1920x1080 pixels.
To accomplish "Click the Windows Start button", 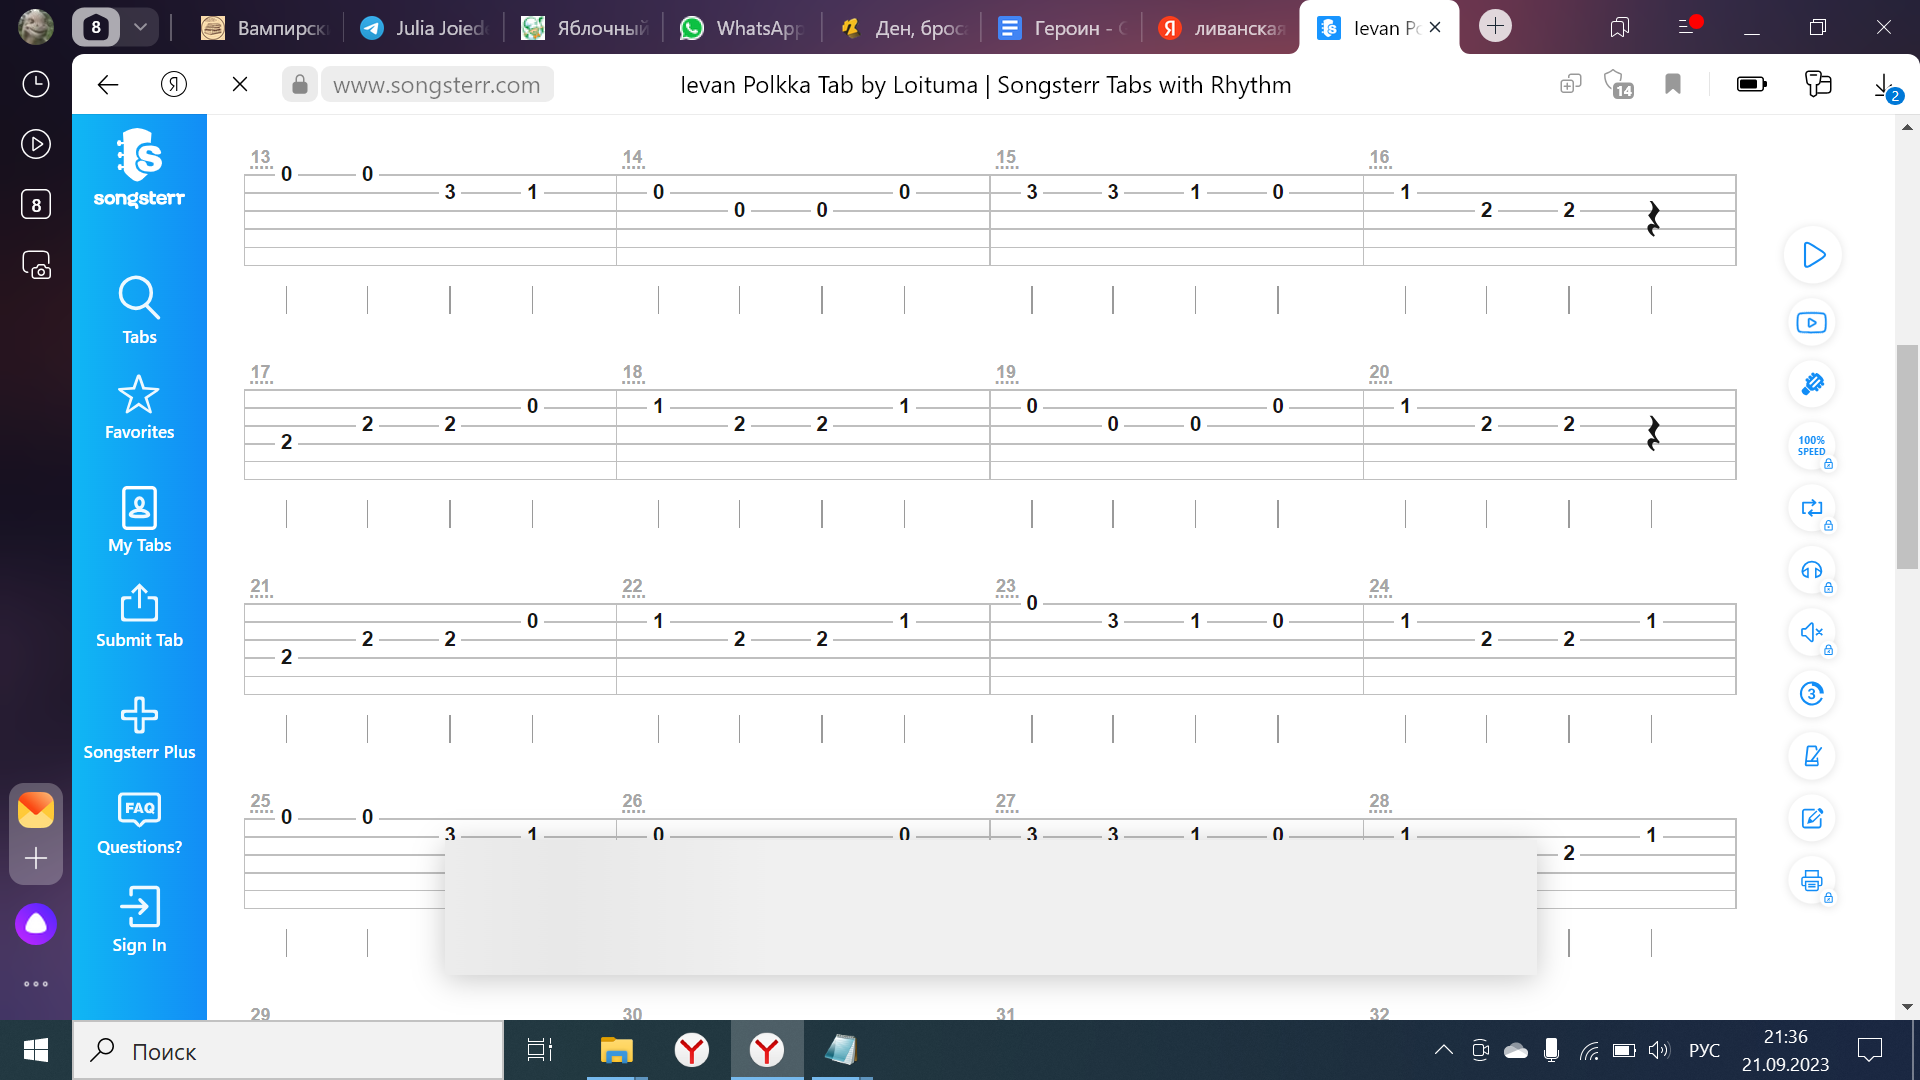I will (36, 1050).
